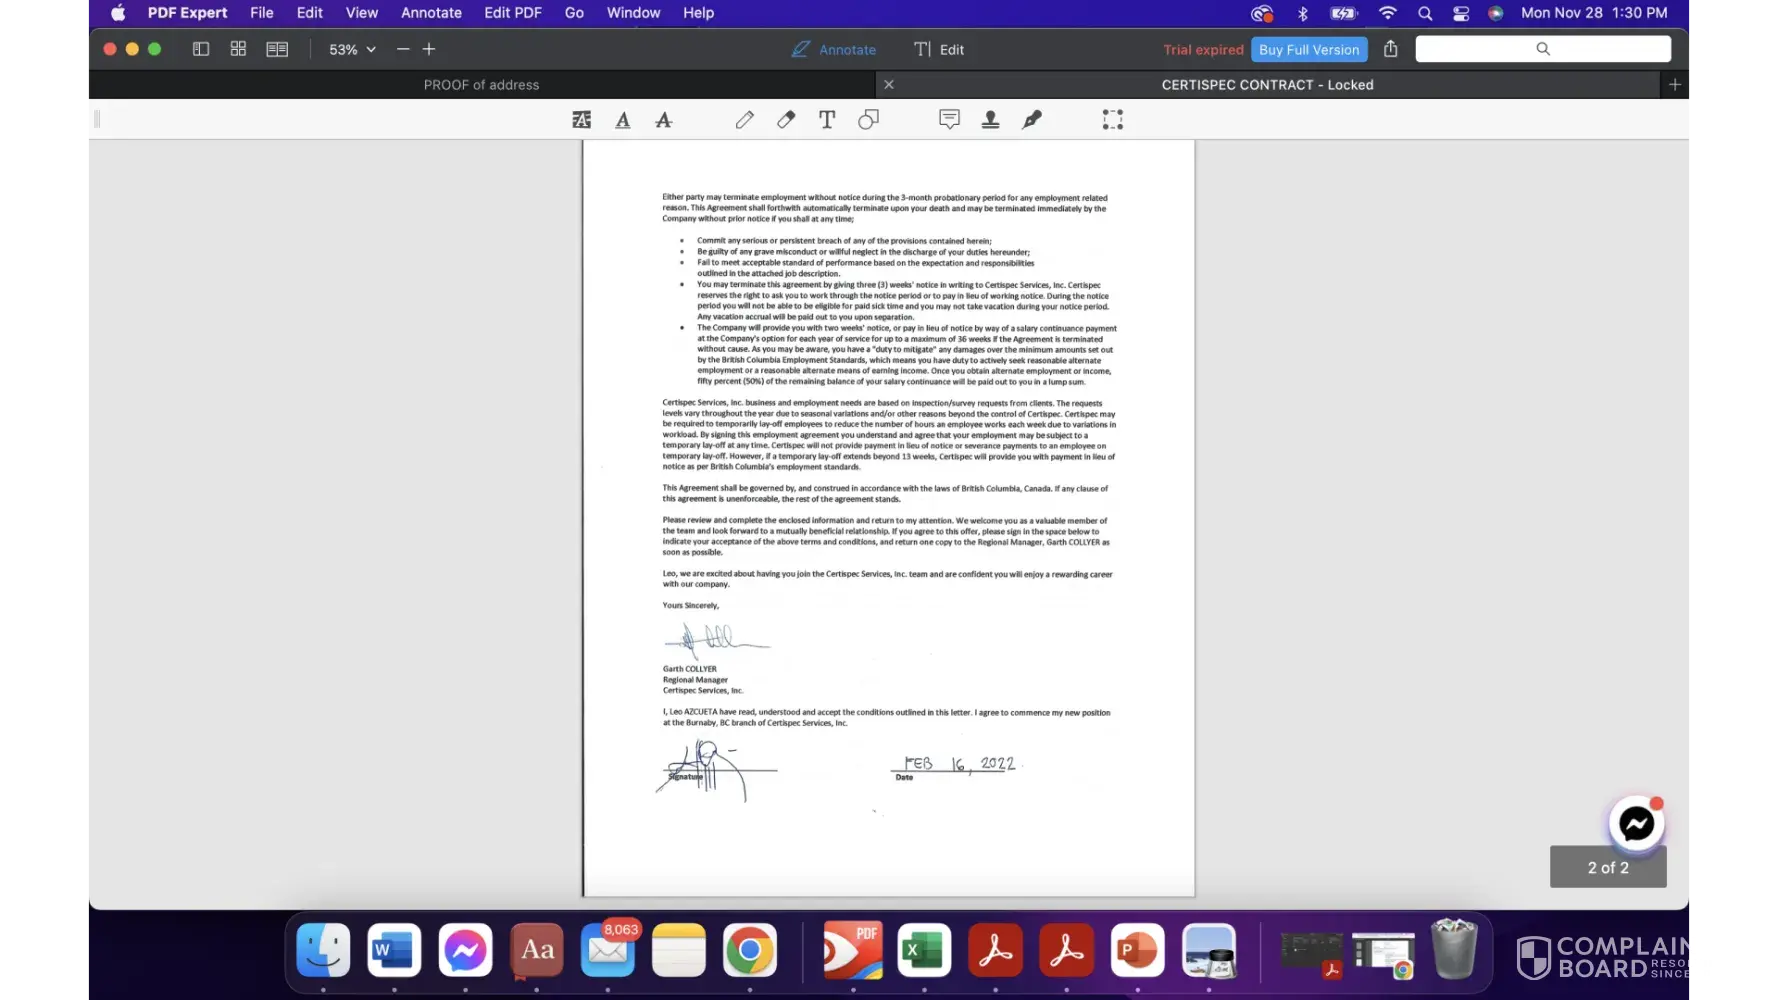Viewport: 1778px width, 1000px height.
Task: Open the signature tool
Action: (x=1032, y=120)
